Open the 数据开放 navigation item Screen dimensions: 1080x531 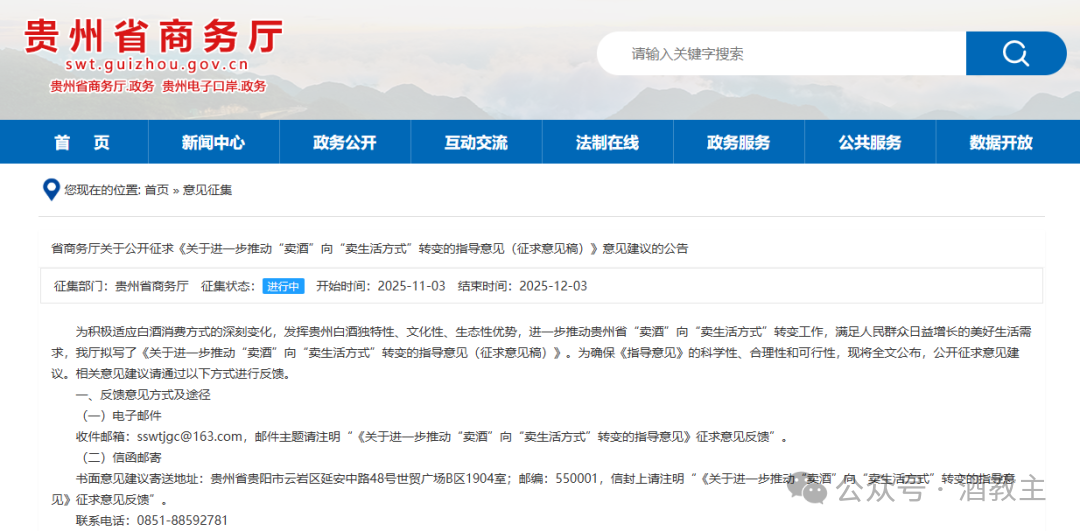pyautogui.click(x=1001, y=143)
